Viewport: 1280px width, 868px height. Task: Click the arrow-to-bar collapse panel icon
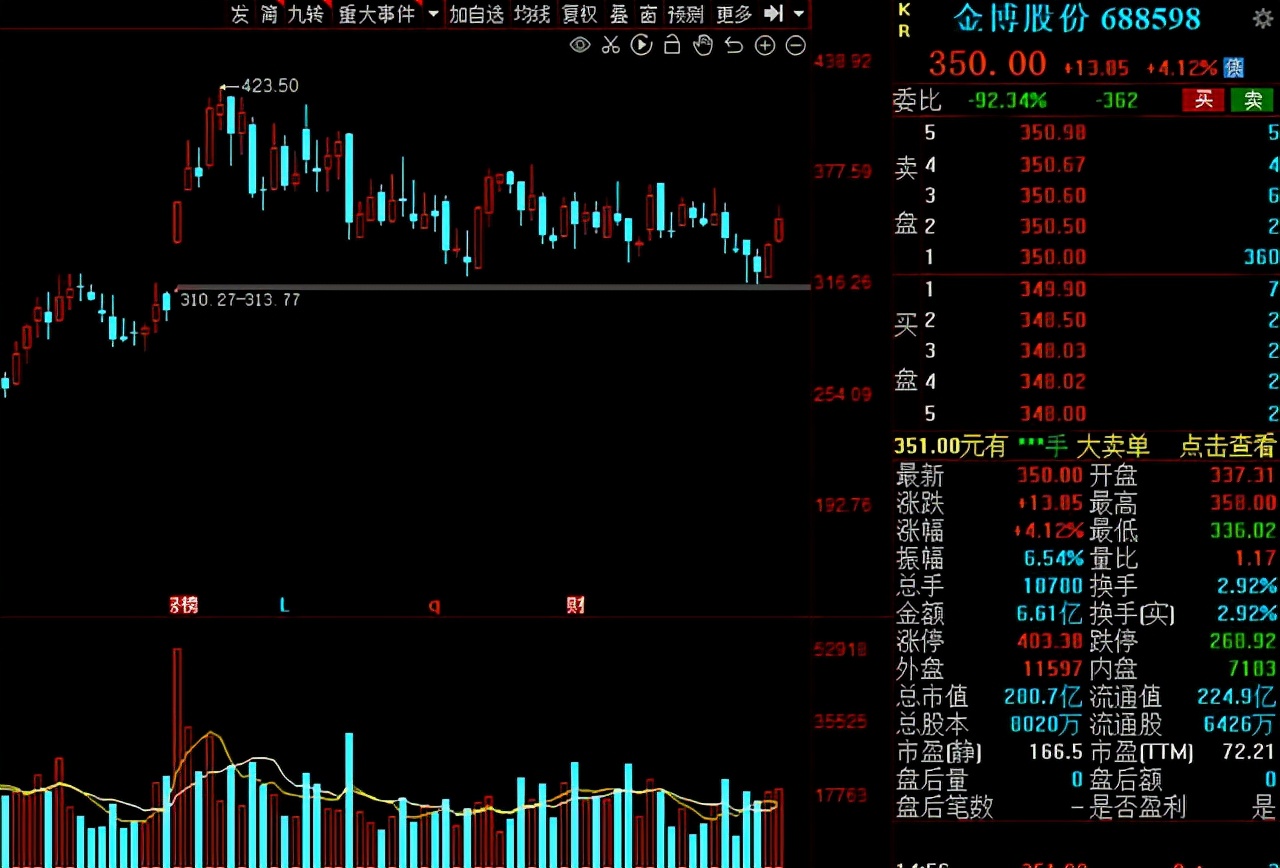(773, 14)
